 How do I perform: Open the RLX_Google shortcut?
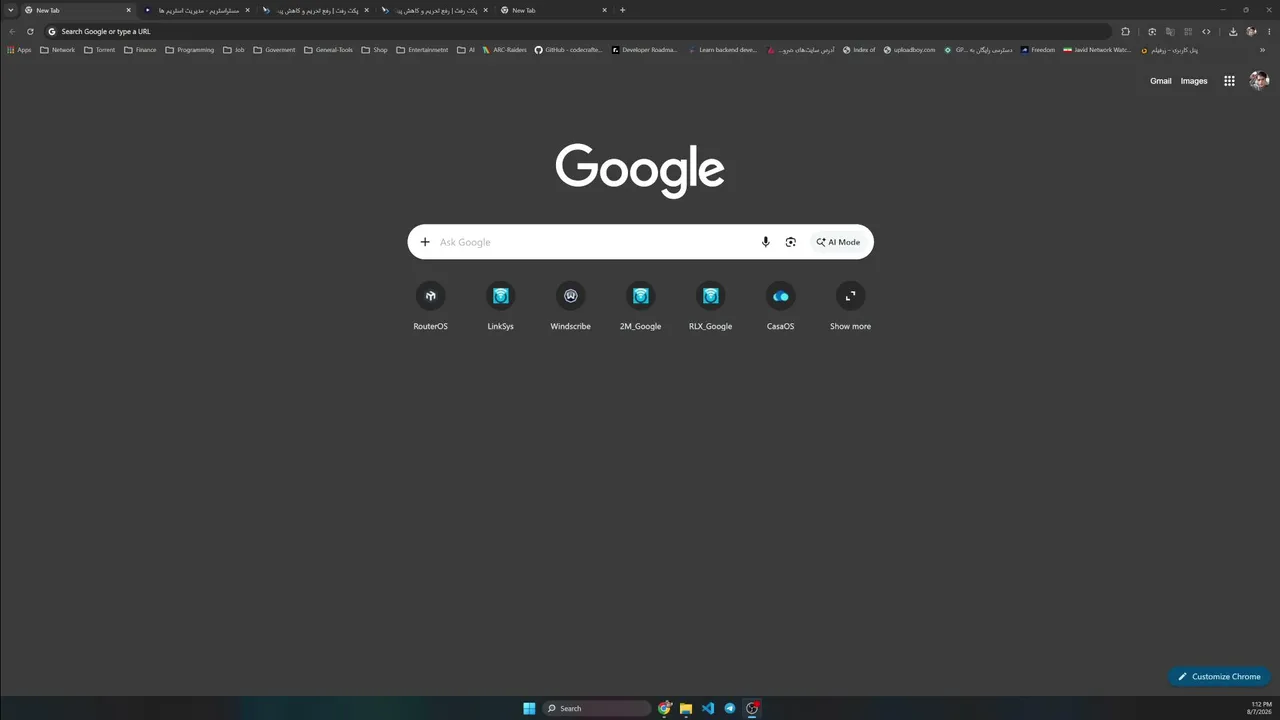click(x=710, y=306)
